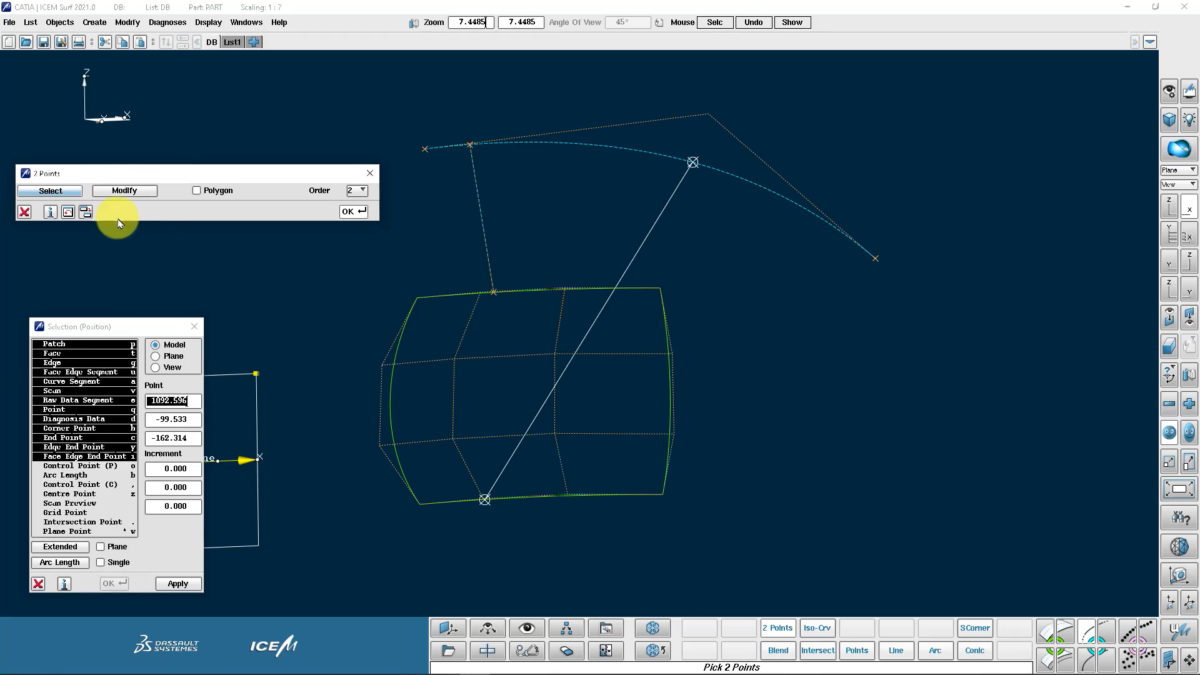Image resolution: width=1200 pixels, height=675 pixels.
Task: Select the Grid Point list entry
Action: [x=85, y=513]
